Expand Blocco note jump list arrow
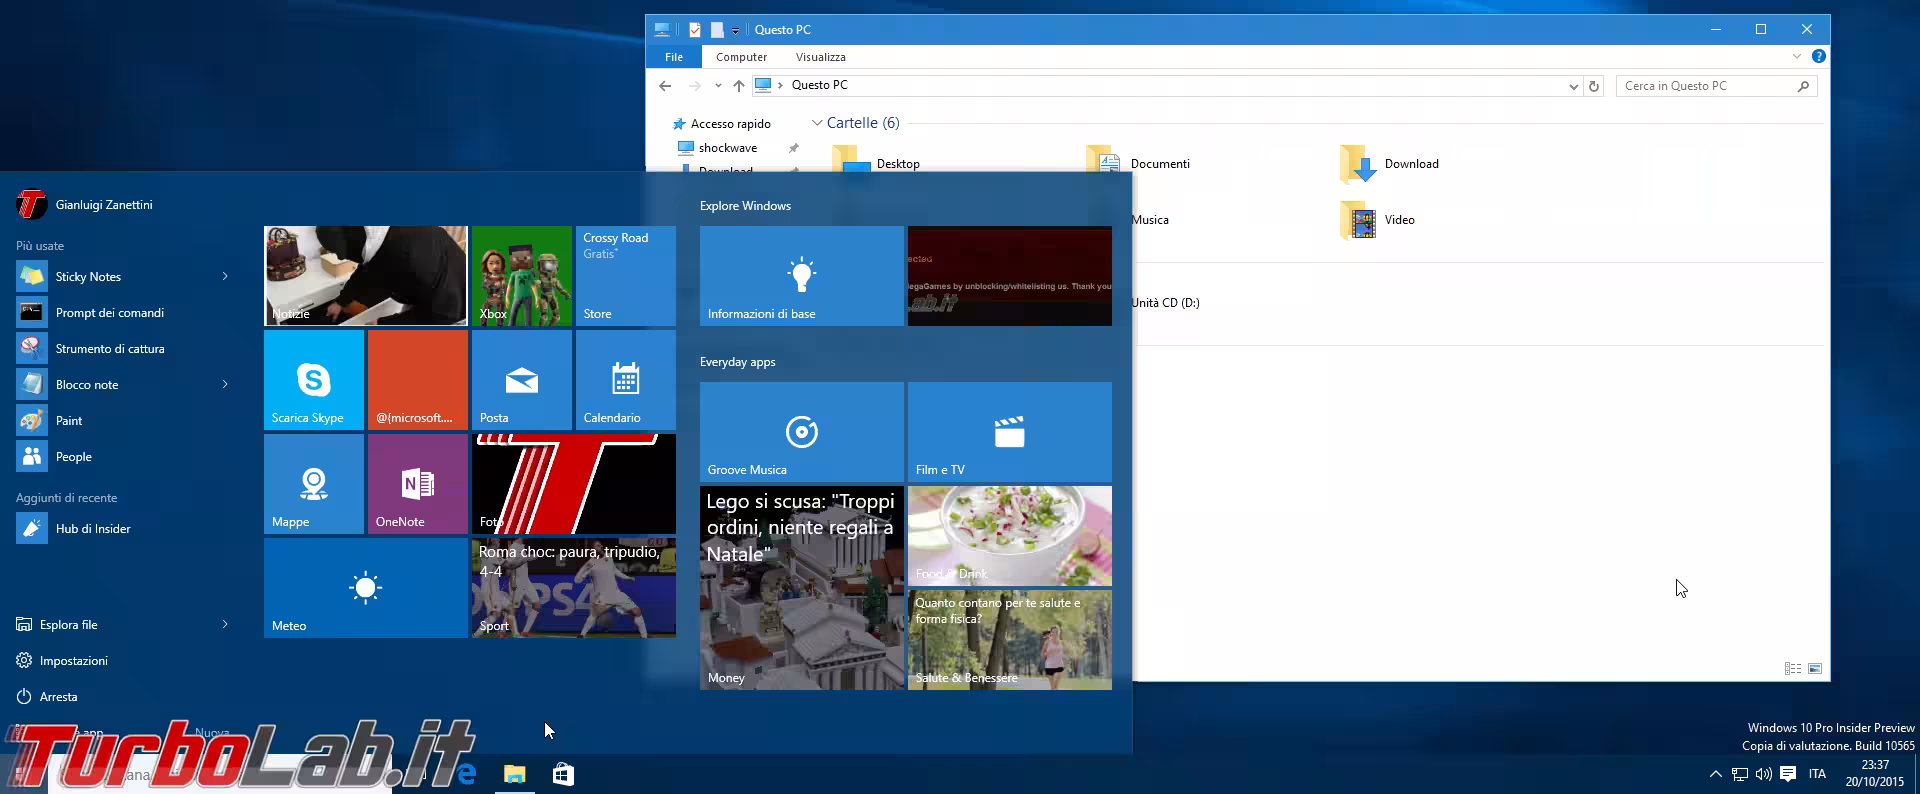Viewport: 1920px width, 794px height. point(225,384)
